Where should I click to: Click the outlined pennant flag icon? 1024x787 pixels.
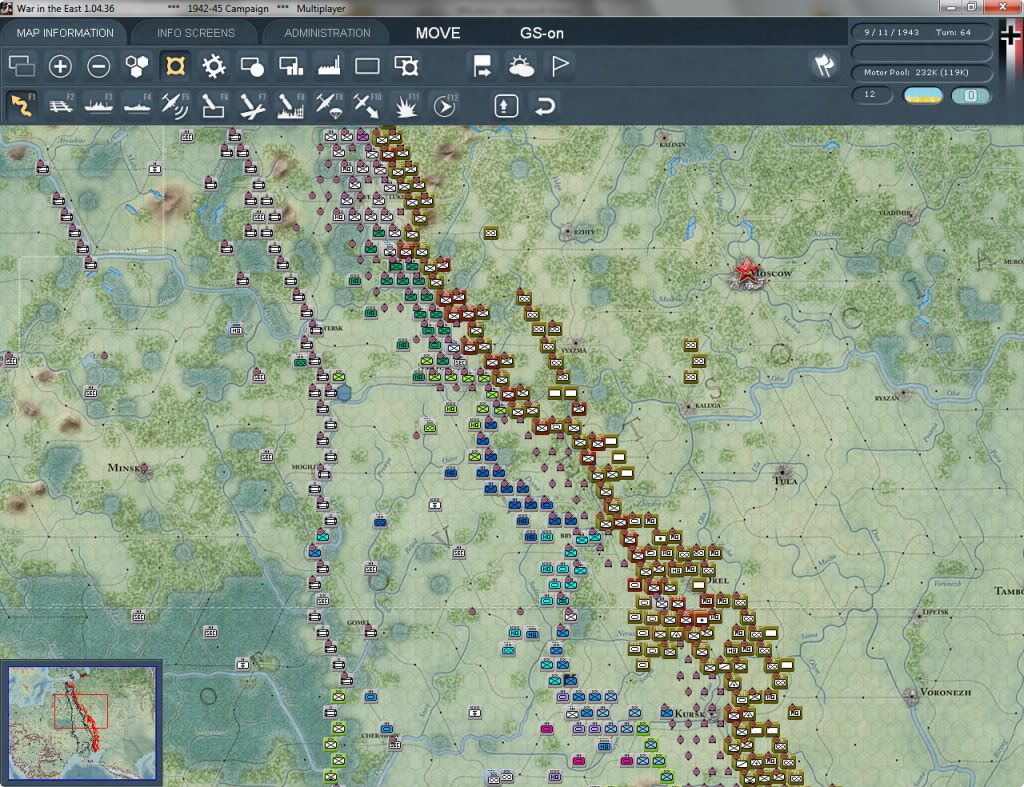560,66
